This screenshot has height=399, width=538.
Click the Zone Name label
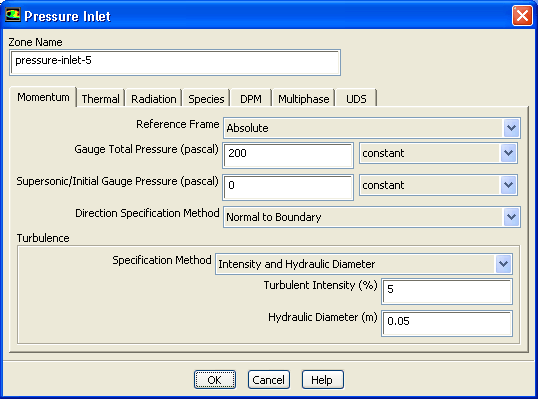(35, 42)
